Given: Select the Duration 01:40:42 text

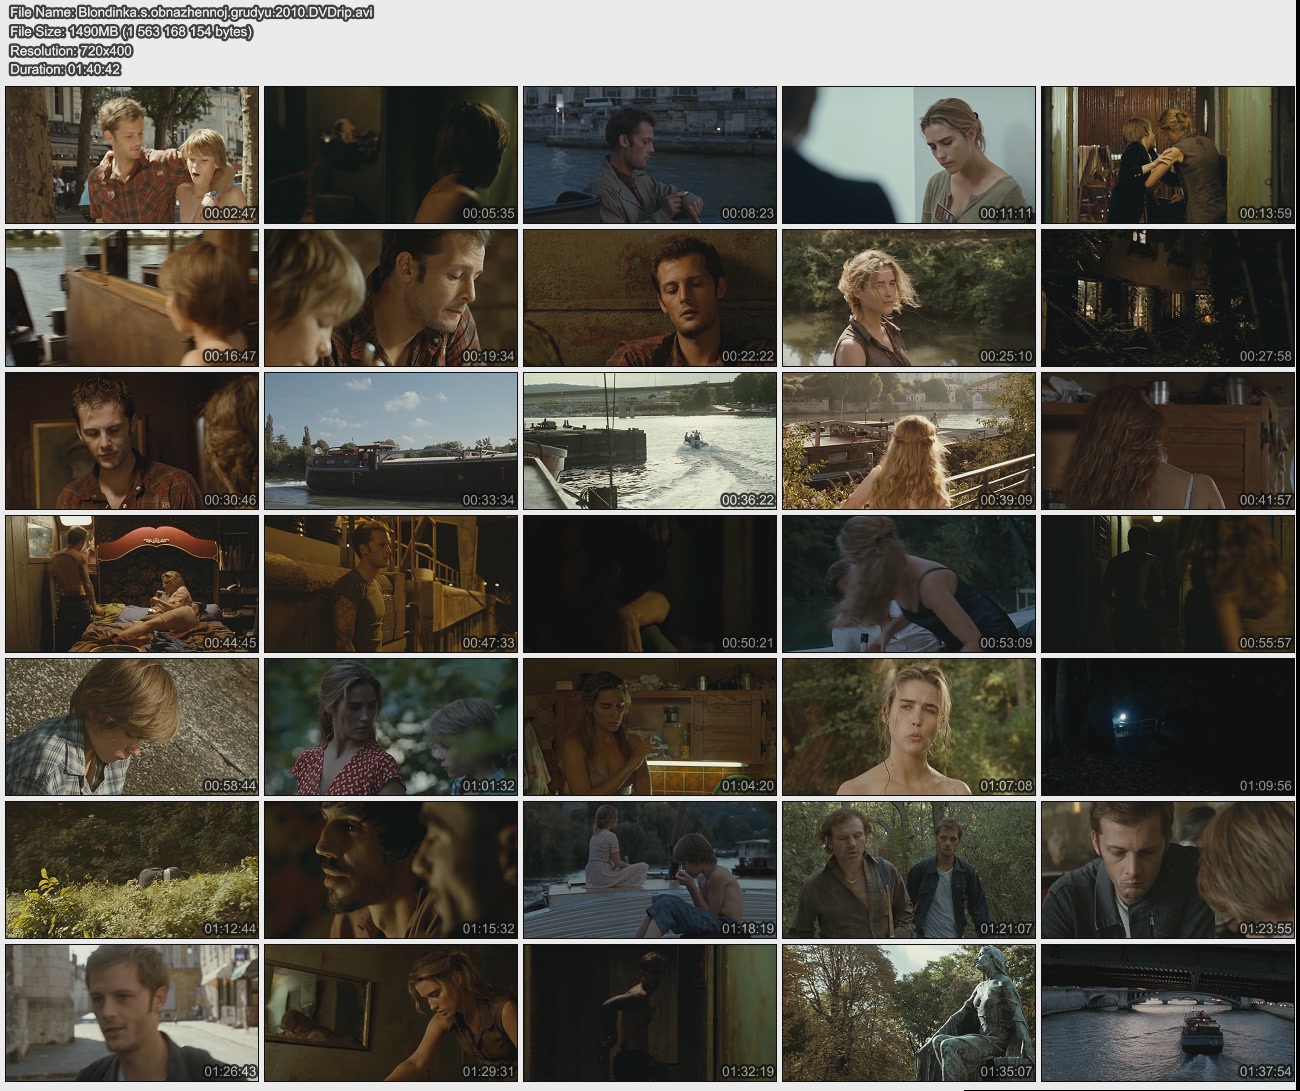Looking at the screenshot, I should tap(65, 69).
